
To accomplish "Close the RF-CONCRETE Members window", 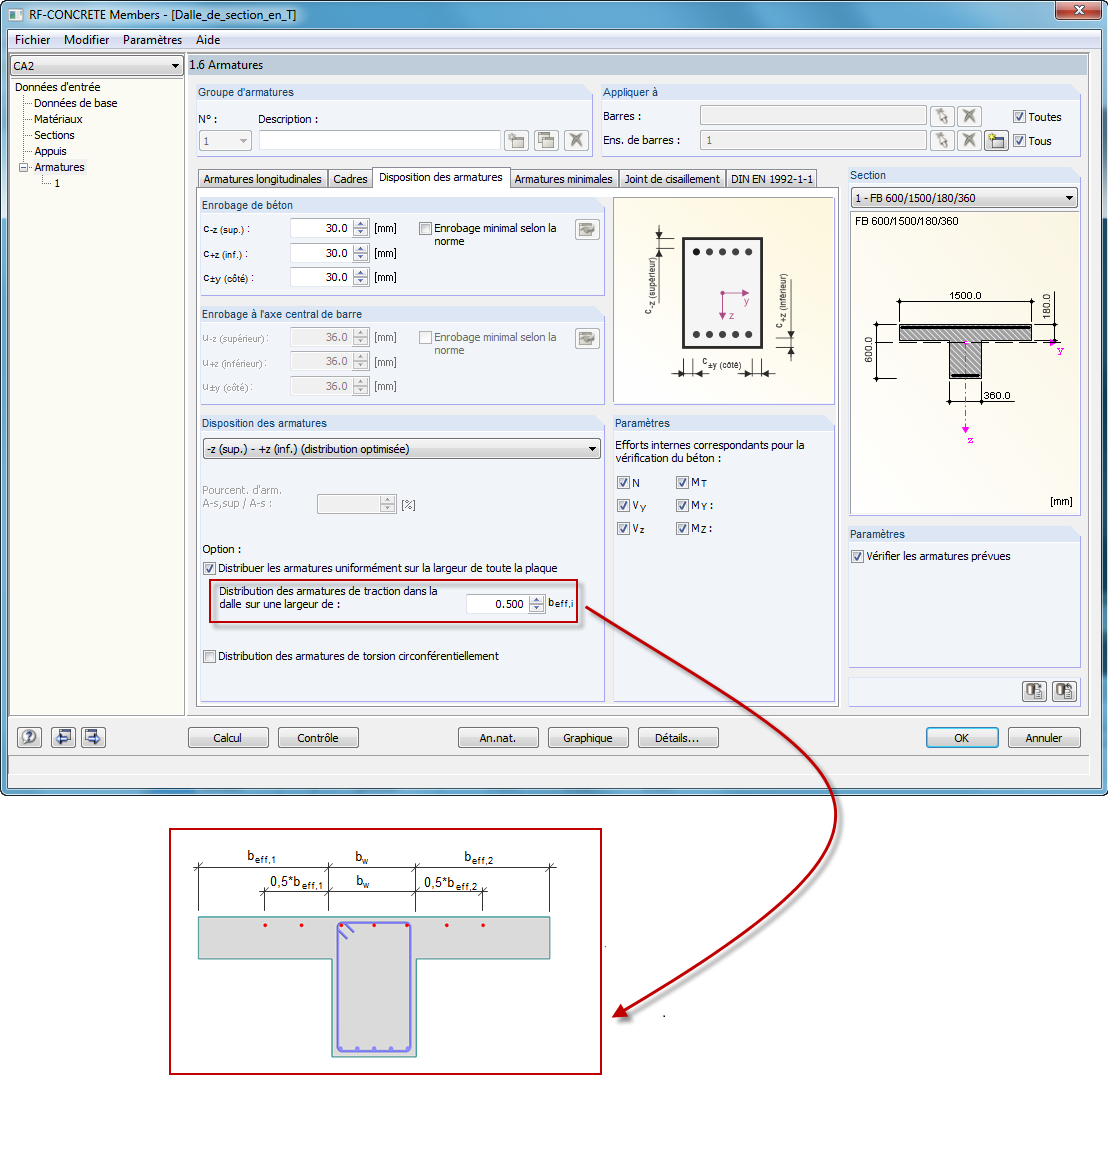I will coord(1079,10).
